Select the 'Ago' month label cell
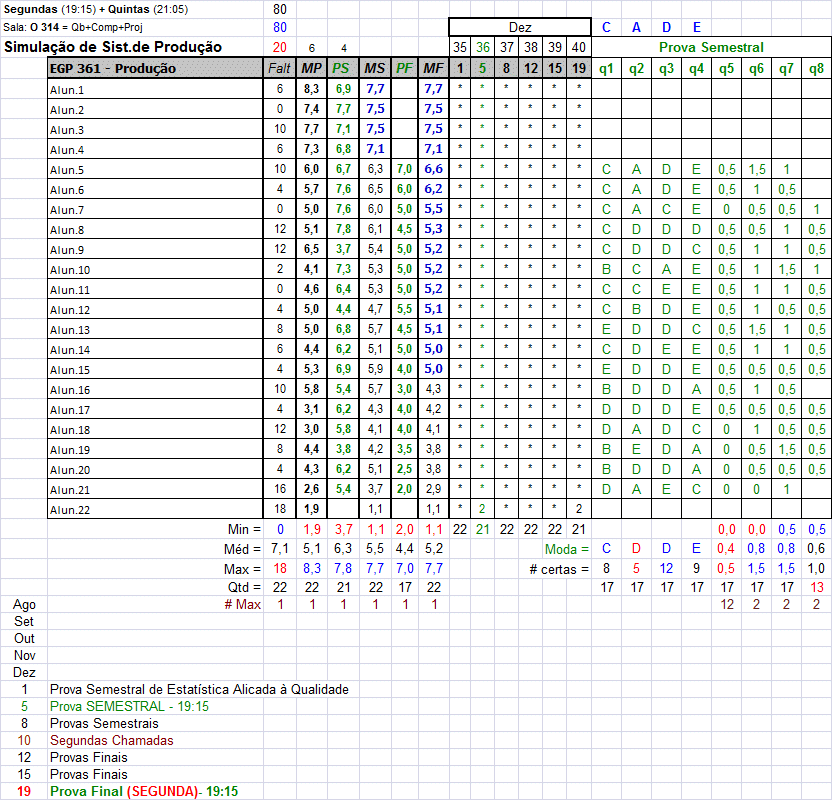The image size is (832, 800). click(24, 604)
